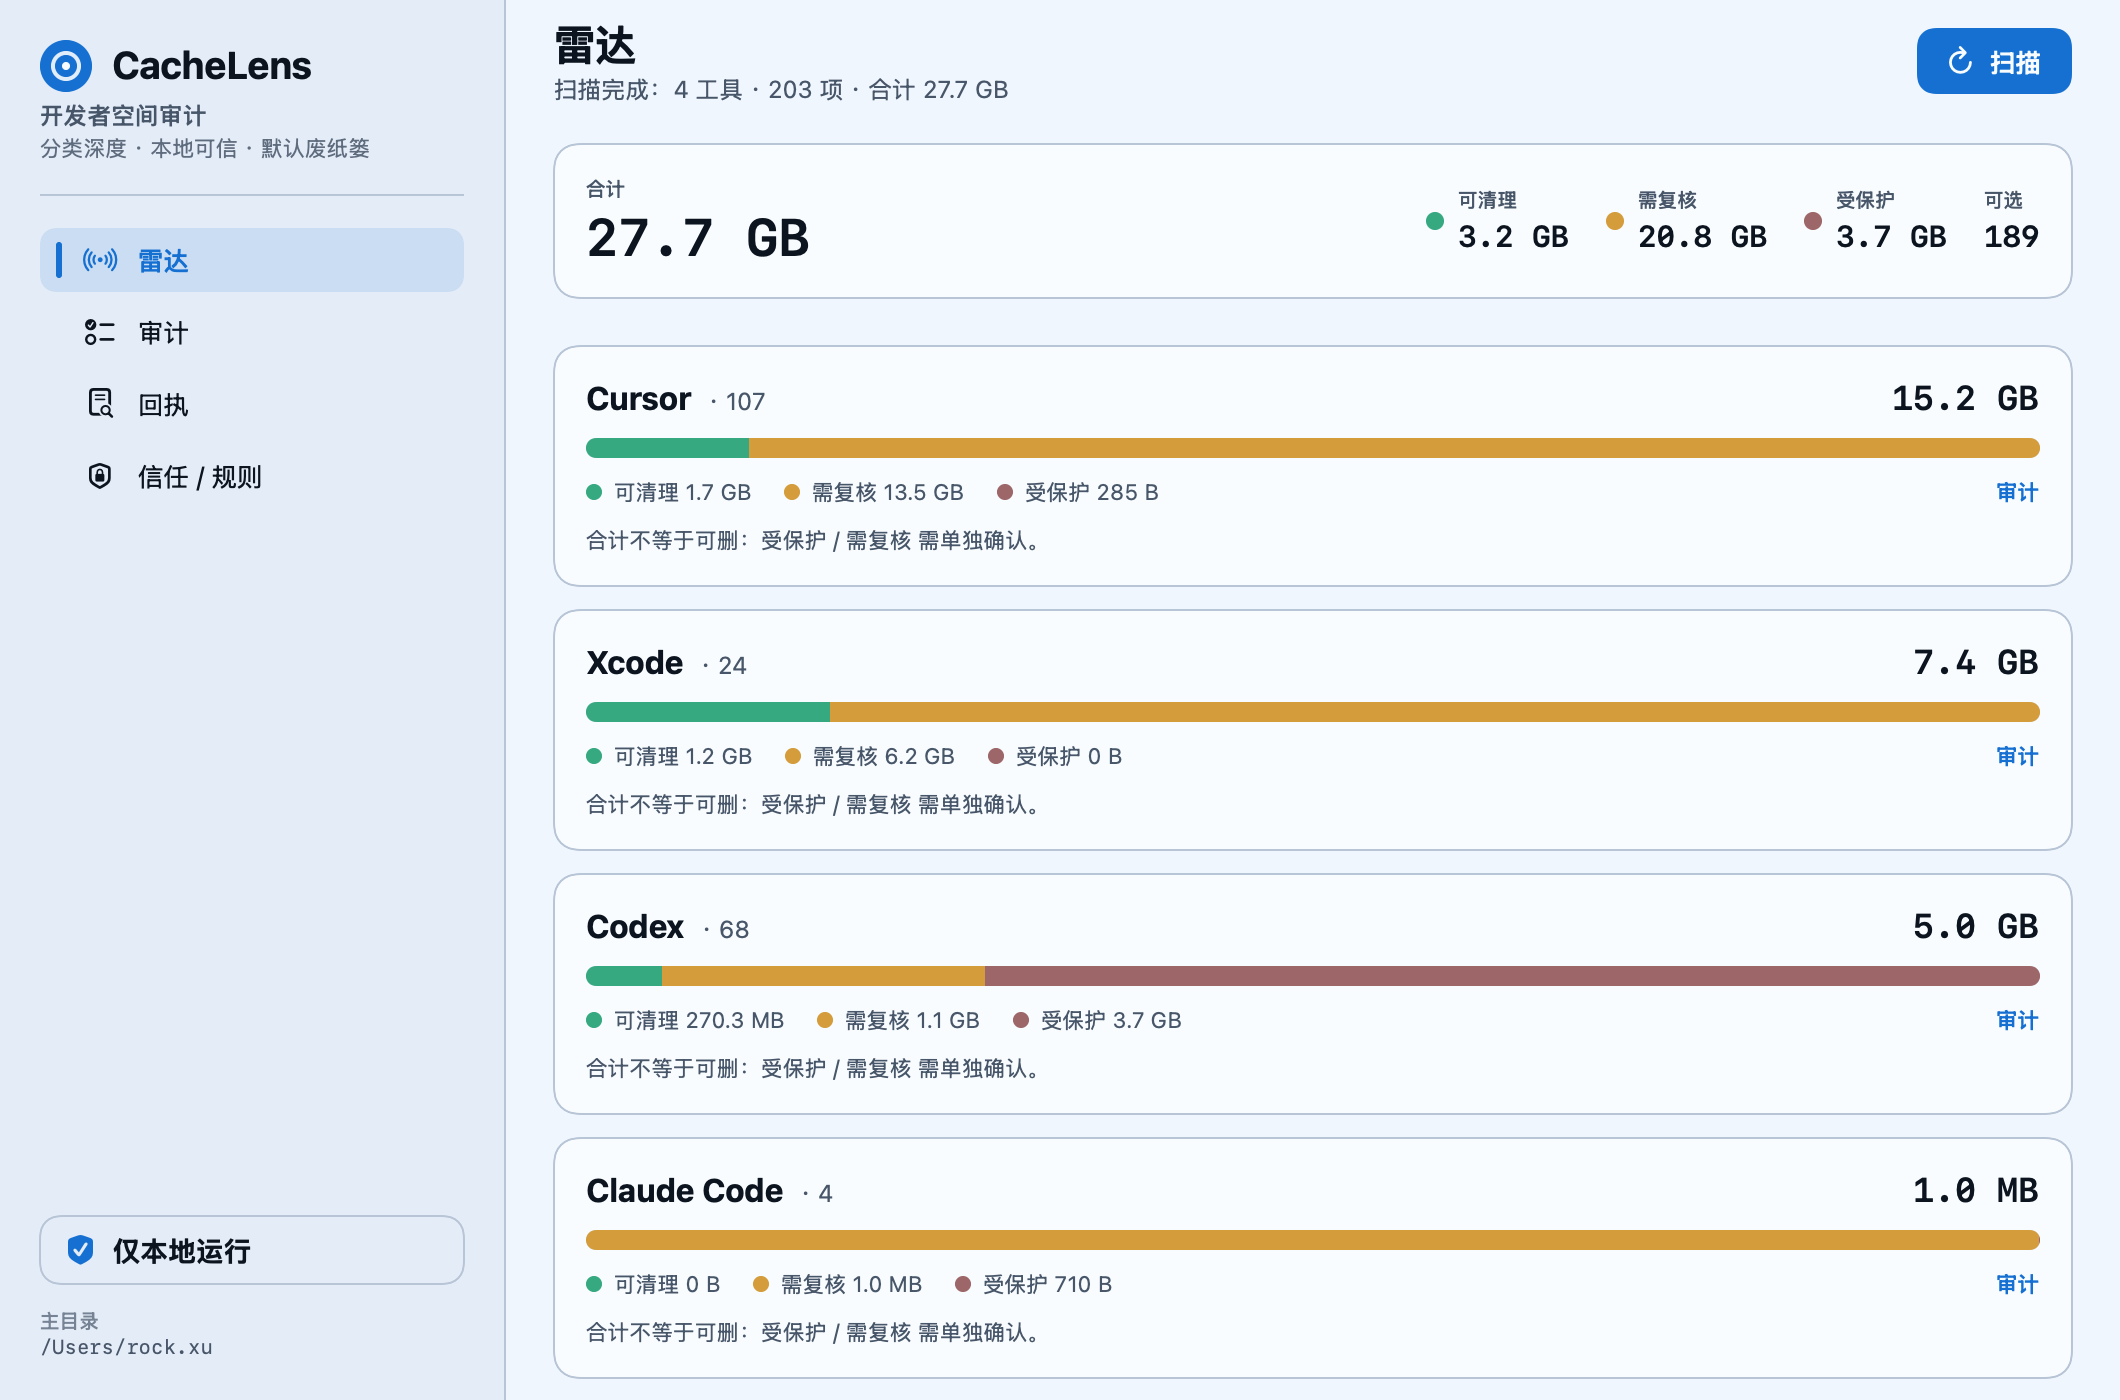The width and height of the screenshot is (2120, 1400).
Task: Click 受保护 285 B in Cursor card
Action: (1091, 492)
